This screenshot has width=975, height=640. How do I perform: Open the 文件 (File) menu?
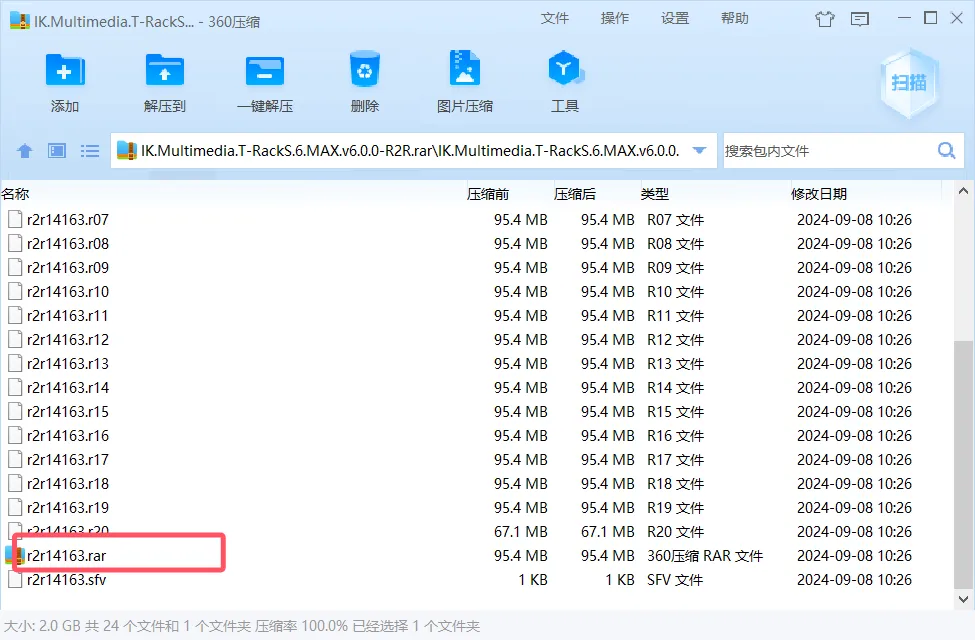tap(555, 18)
